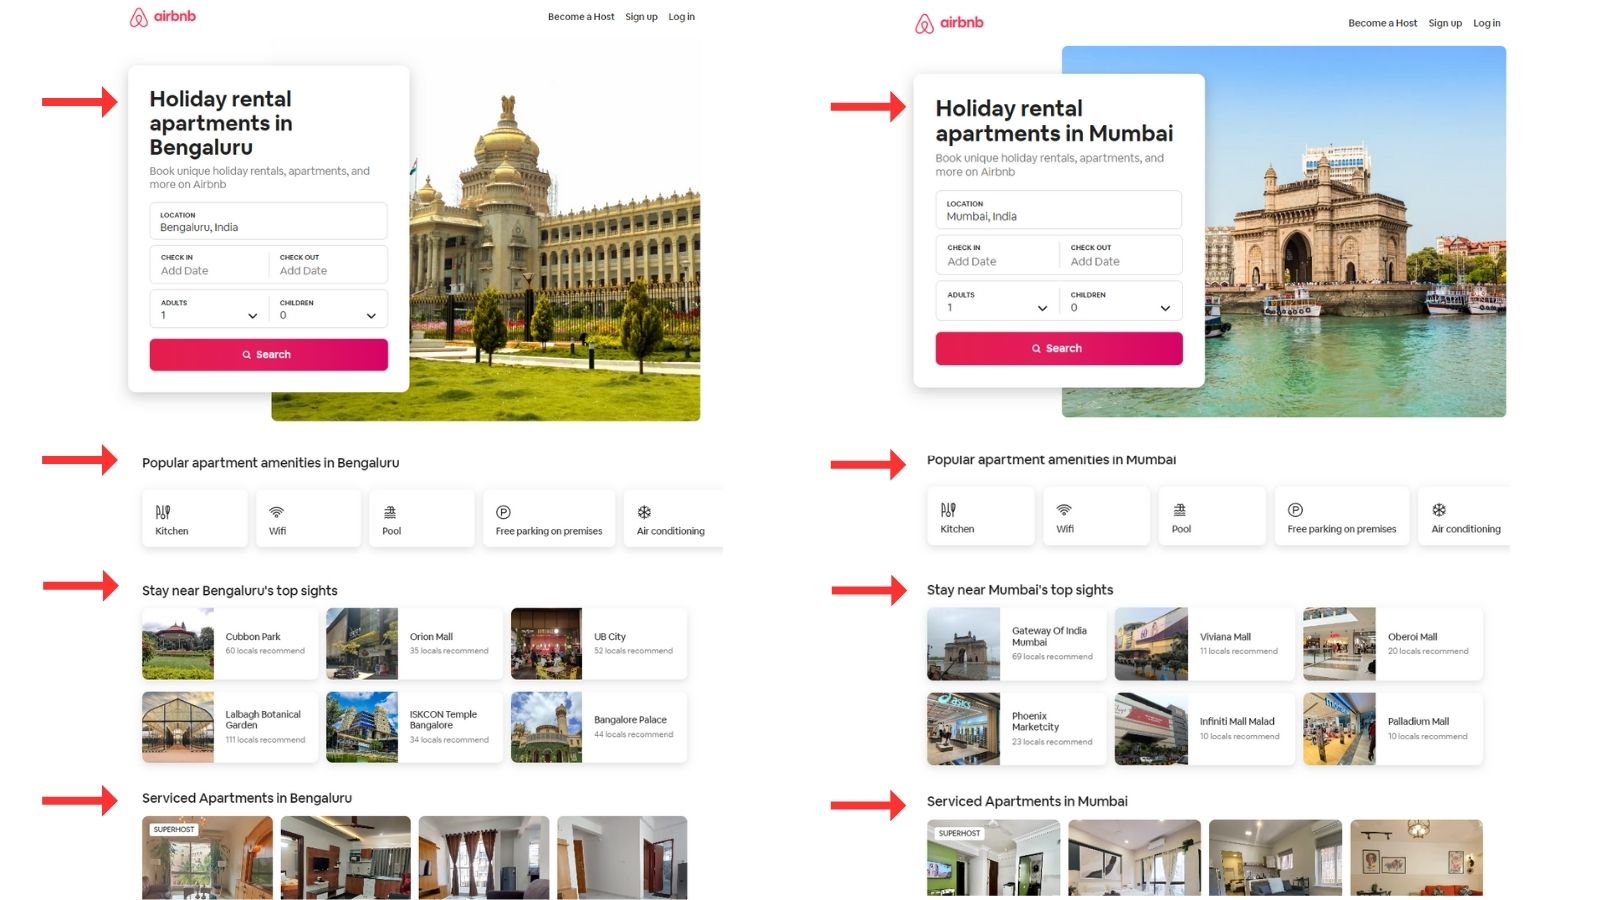
Task: Open Adults dropdown on Mumbai form
Action: point(997,301)
